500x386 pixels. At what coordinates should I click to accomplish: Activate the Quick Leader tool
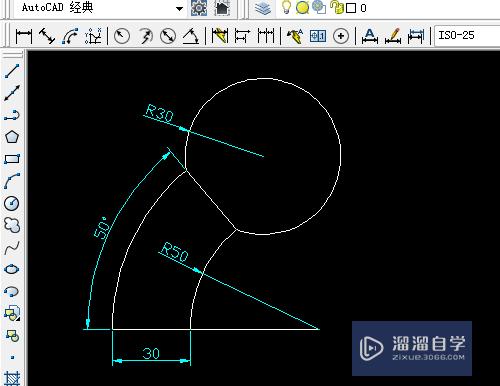[295, 36]
